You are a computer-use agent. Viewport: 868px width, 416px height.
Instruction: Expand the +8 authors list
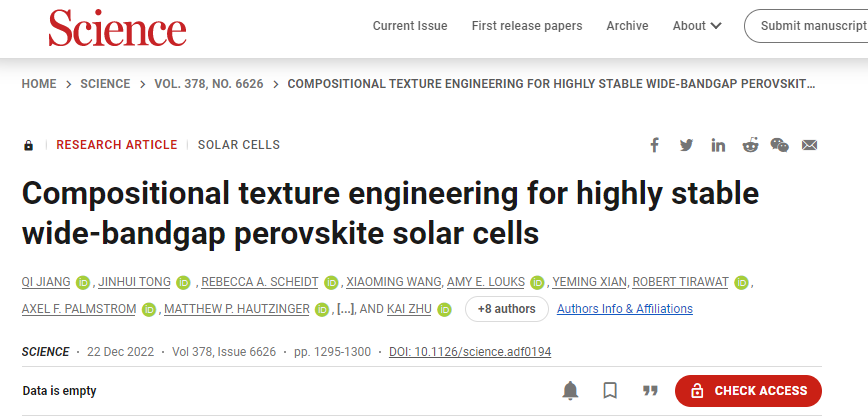(x=507, y=309)
